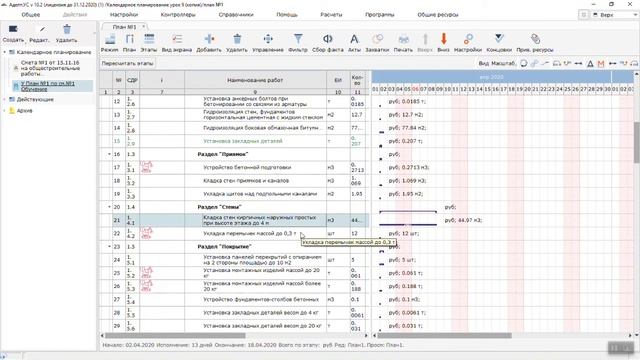Click the Создать icon in the left panel

point(13,29)
